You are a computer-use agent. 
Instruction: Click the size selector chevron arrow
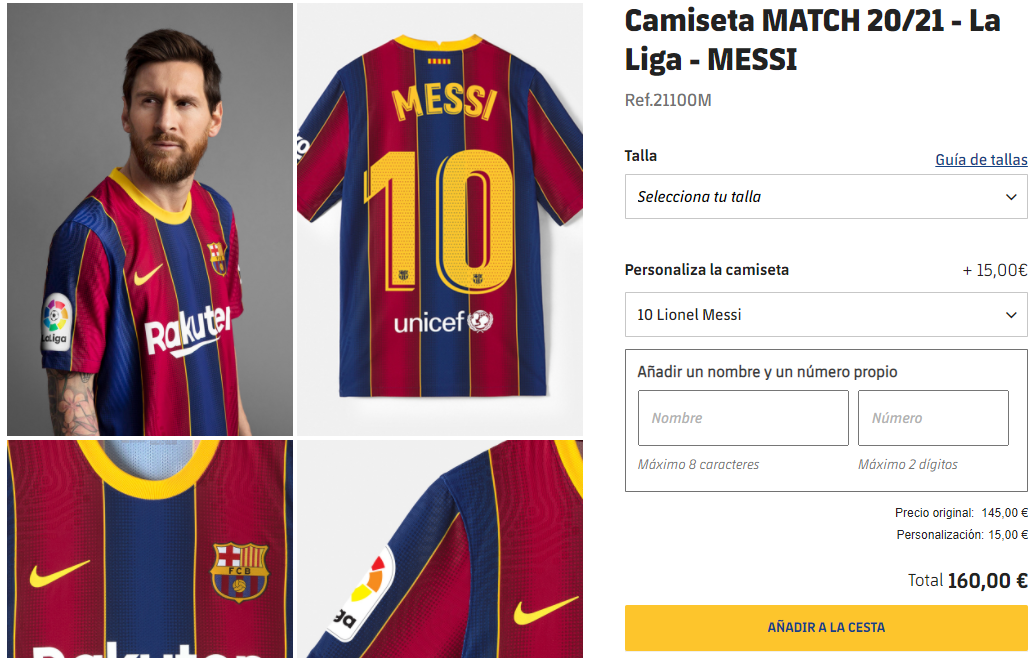coord(1011,197)
